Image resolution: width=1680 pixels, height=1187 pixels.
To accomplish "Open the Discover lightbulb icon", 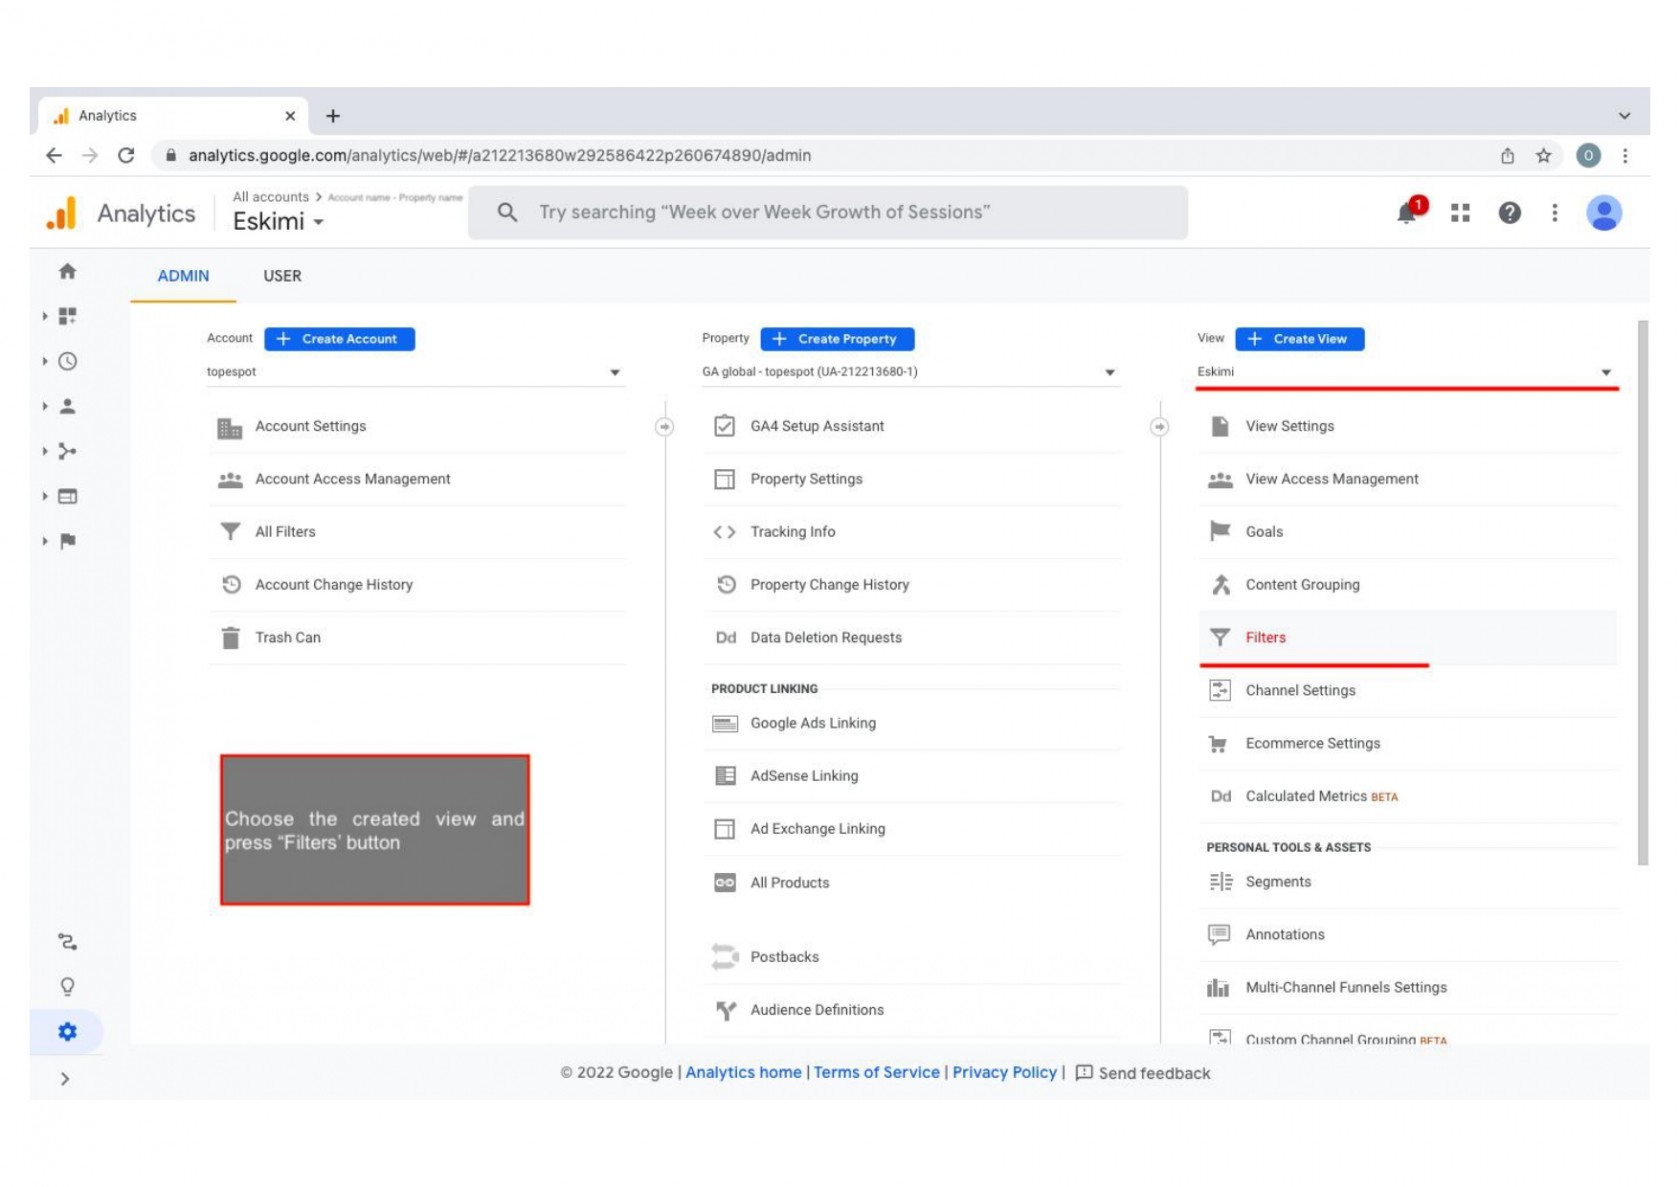I will (x=67, y=986).
